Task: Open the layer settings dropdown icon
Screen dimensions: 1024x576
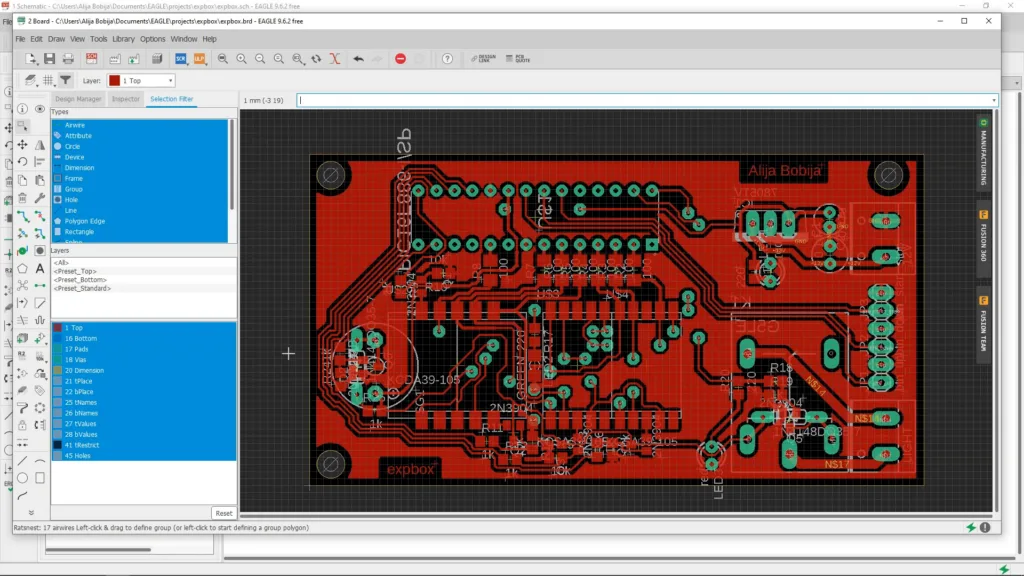Action: [30, 80]
